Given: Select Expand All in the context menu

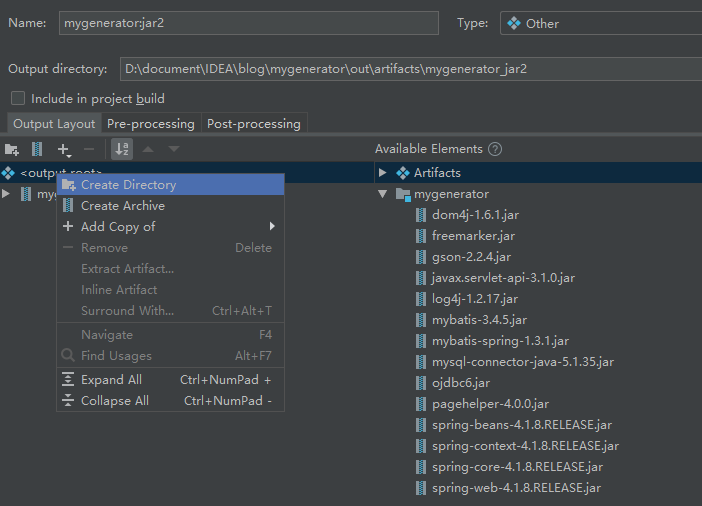Looking at the screenshot, I should 111,380.
